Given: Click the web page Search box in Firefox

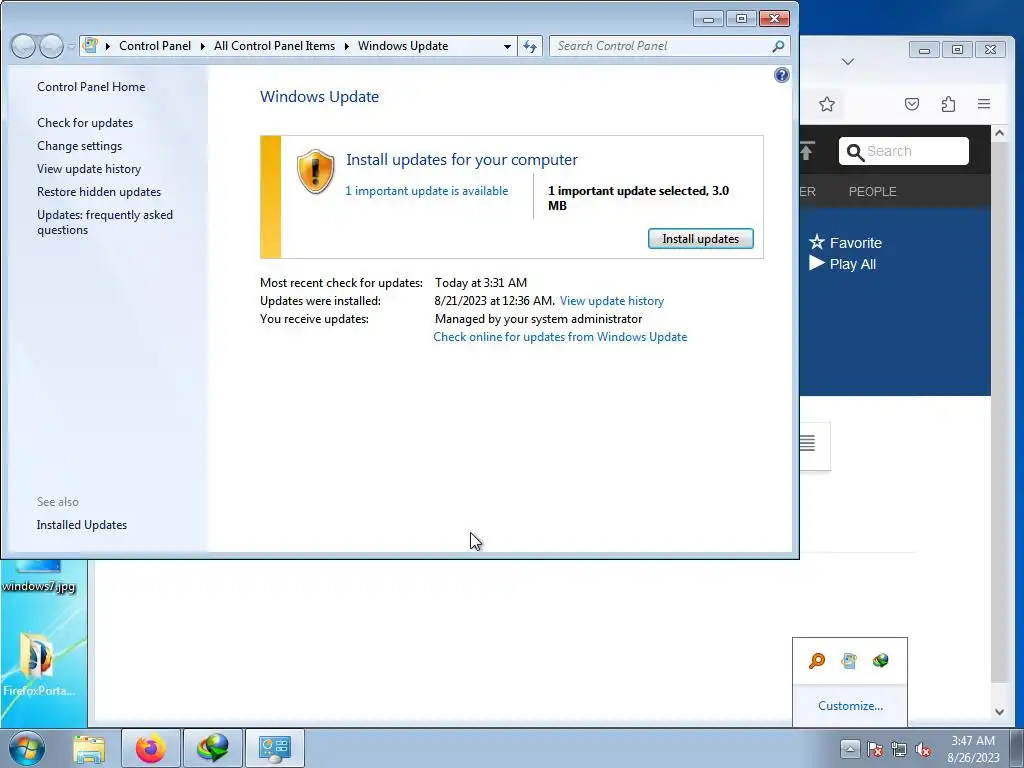Looking at the screenshot, I should click(903, 151).
